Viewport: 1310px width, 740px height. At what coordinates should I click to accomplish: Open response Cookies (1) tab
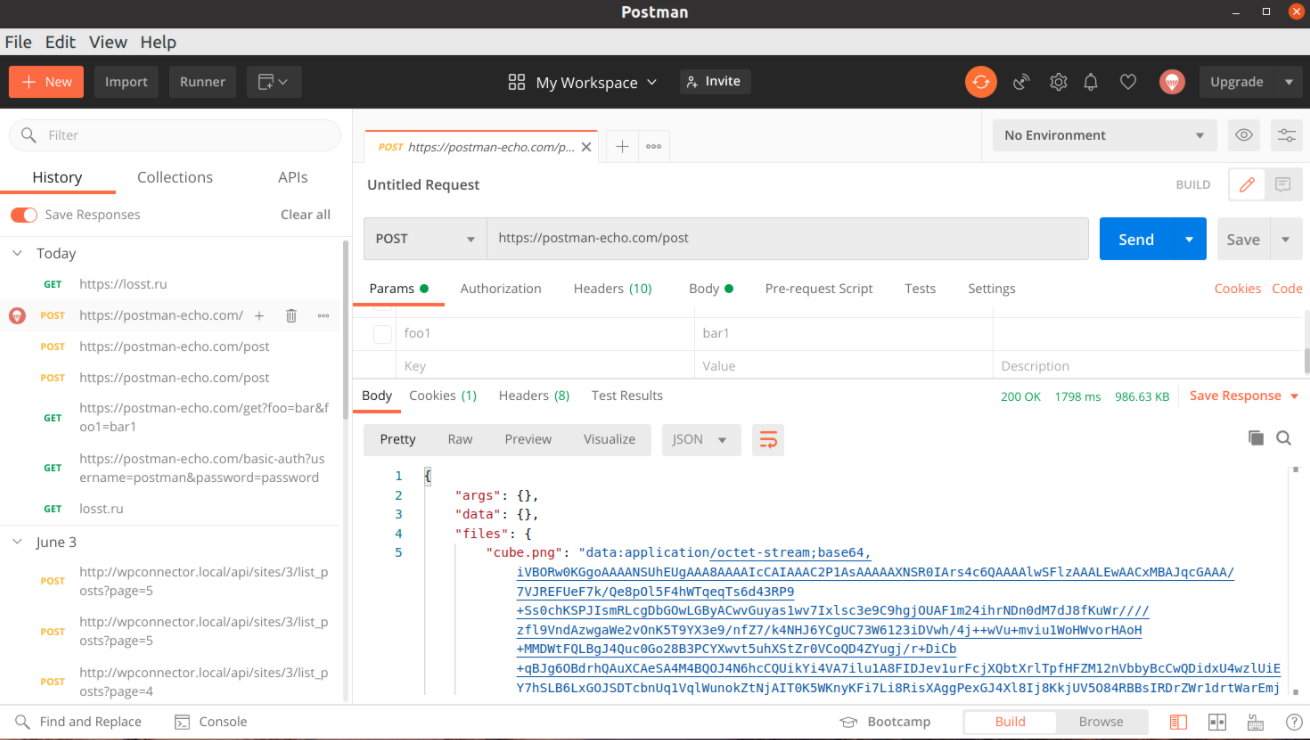pyautogui.click(x=443, y=396)
